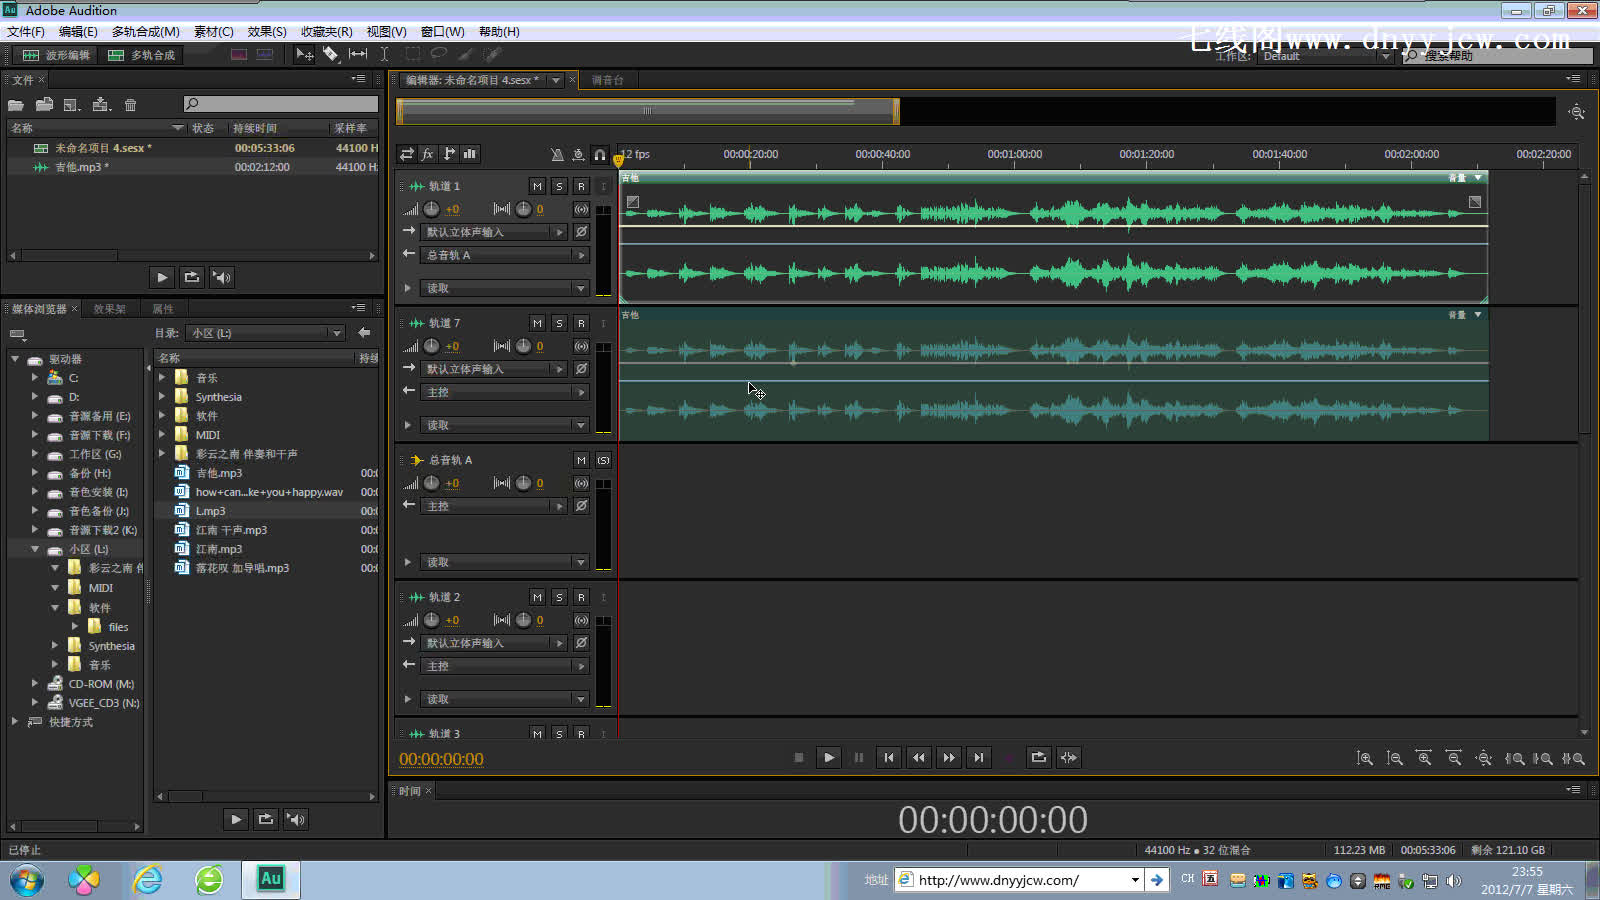Viewport: 1600px width, 900px height.
Task: Open 效果(S) menu
Action: 267,31
